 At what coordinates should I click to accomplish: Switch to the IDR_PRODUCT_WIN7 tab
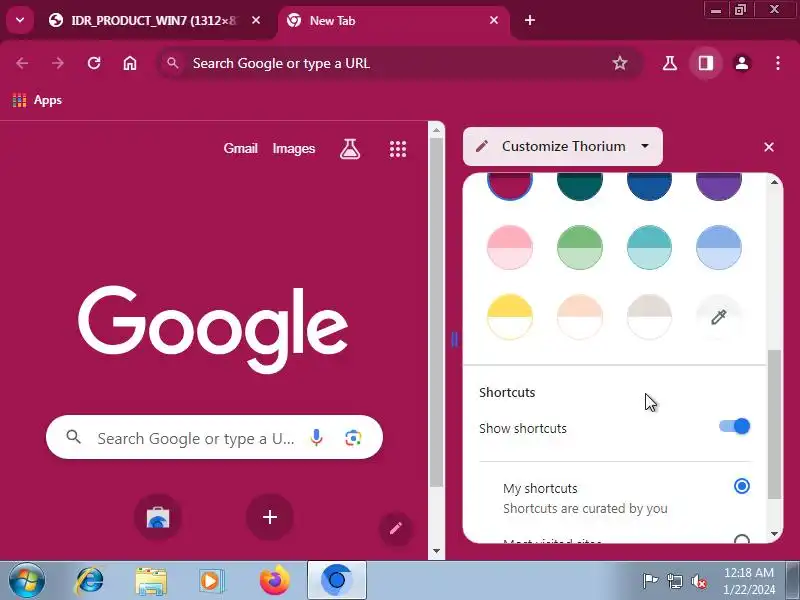click(153, 21)
